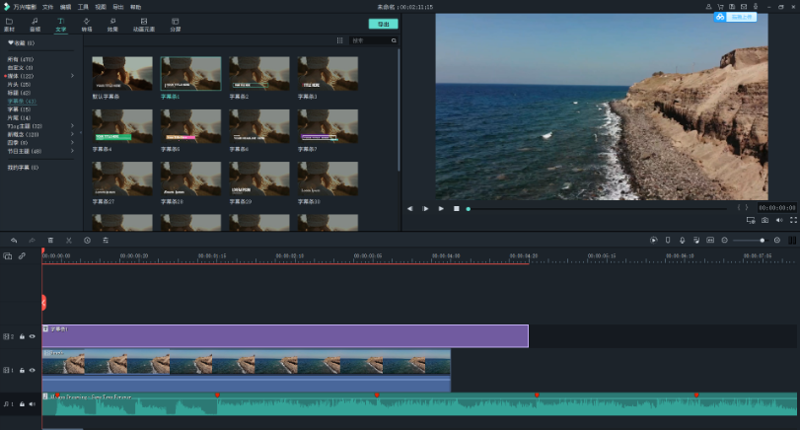This screenshot has width=800, height=430.
Task: Click the zoom out minus icon
Action: pyautogui.click(x=724, y=240)
